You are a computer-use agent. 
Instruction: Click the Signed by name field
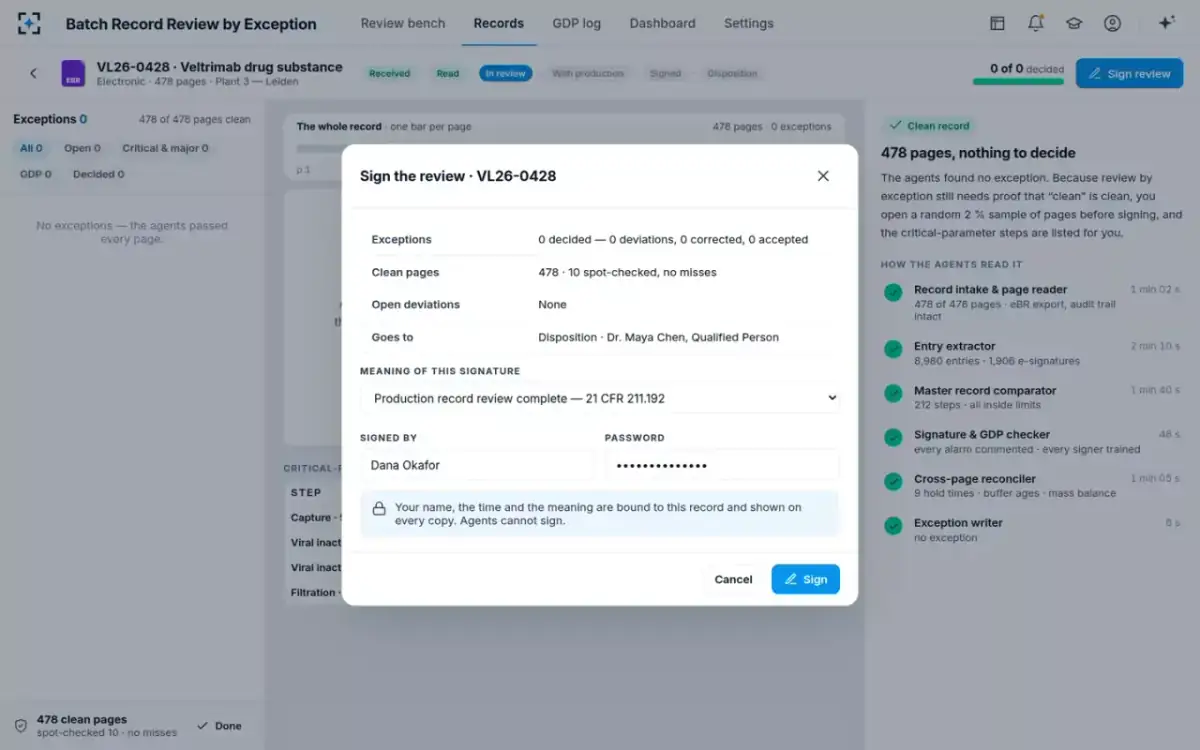[x=477, y=465]
